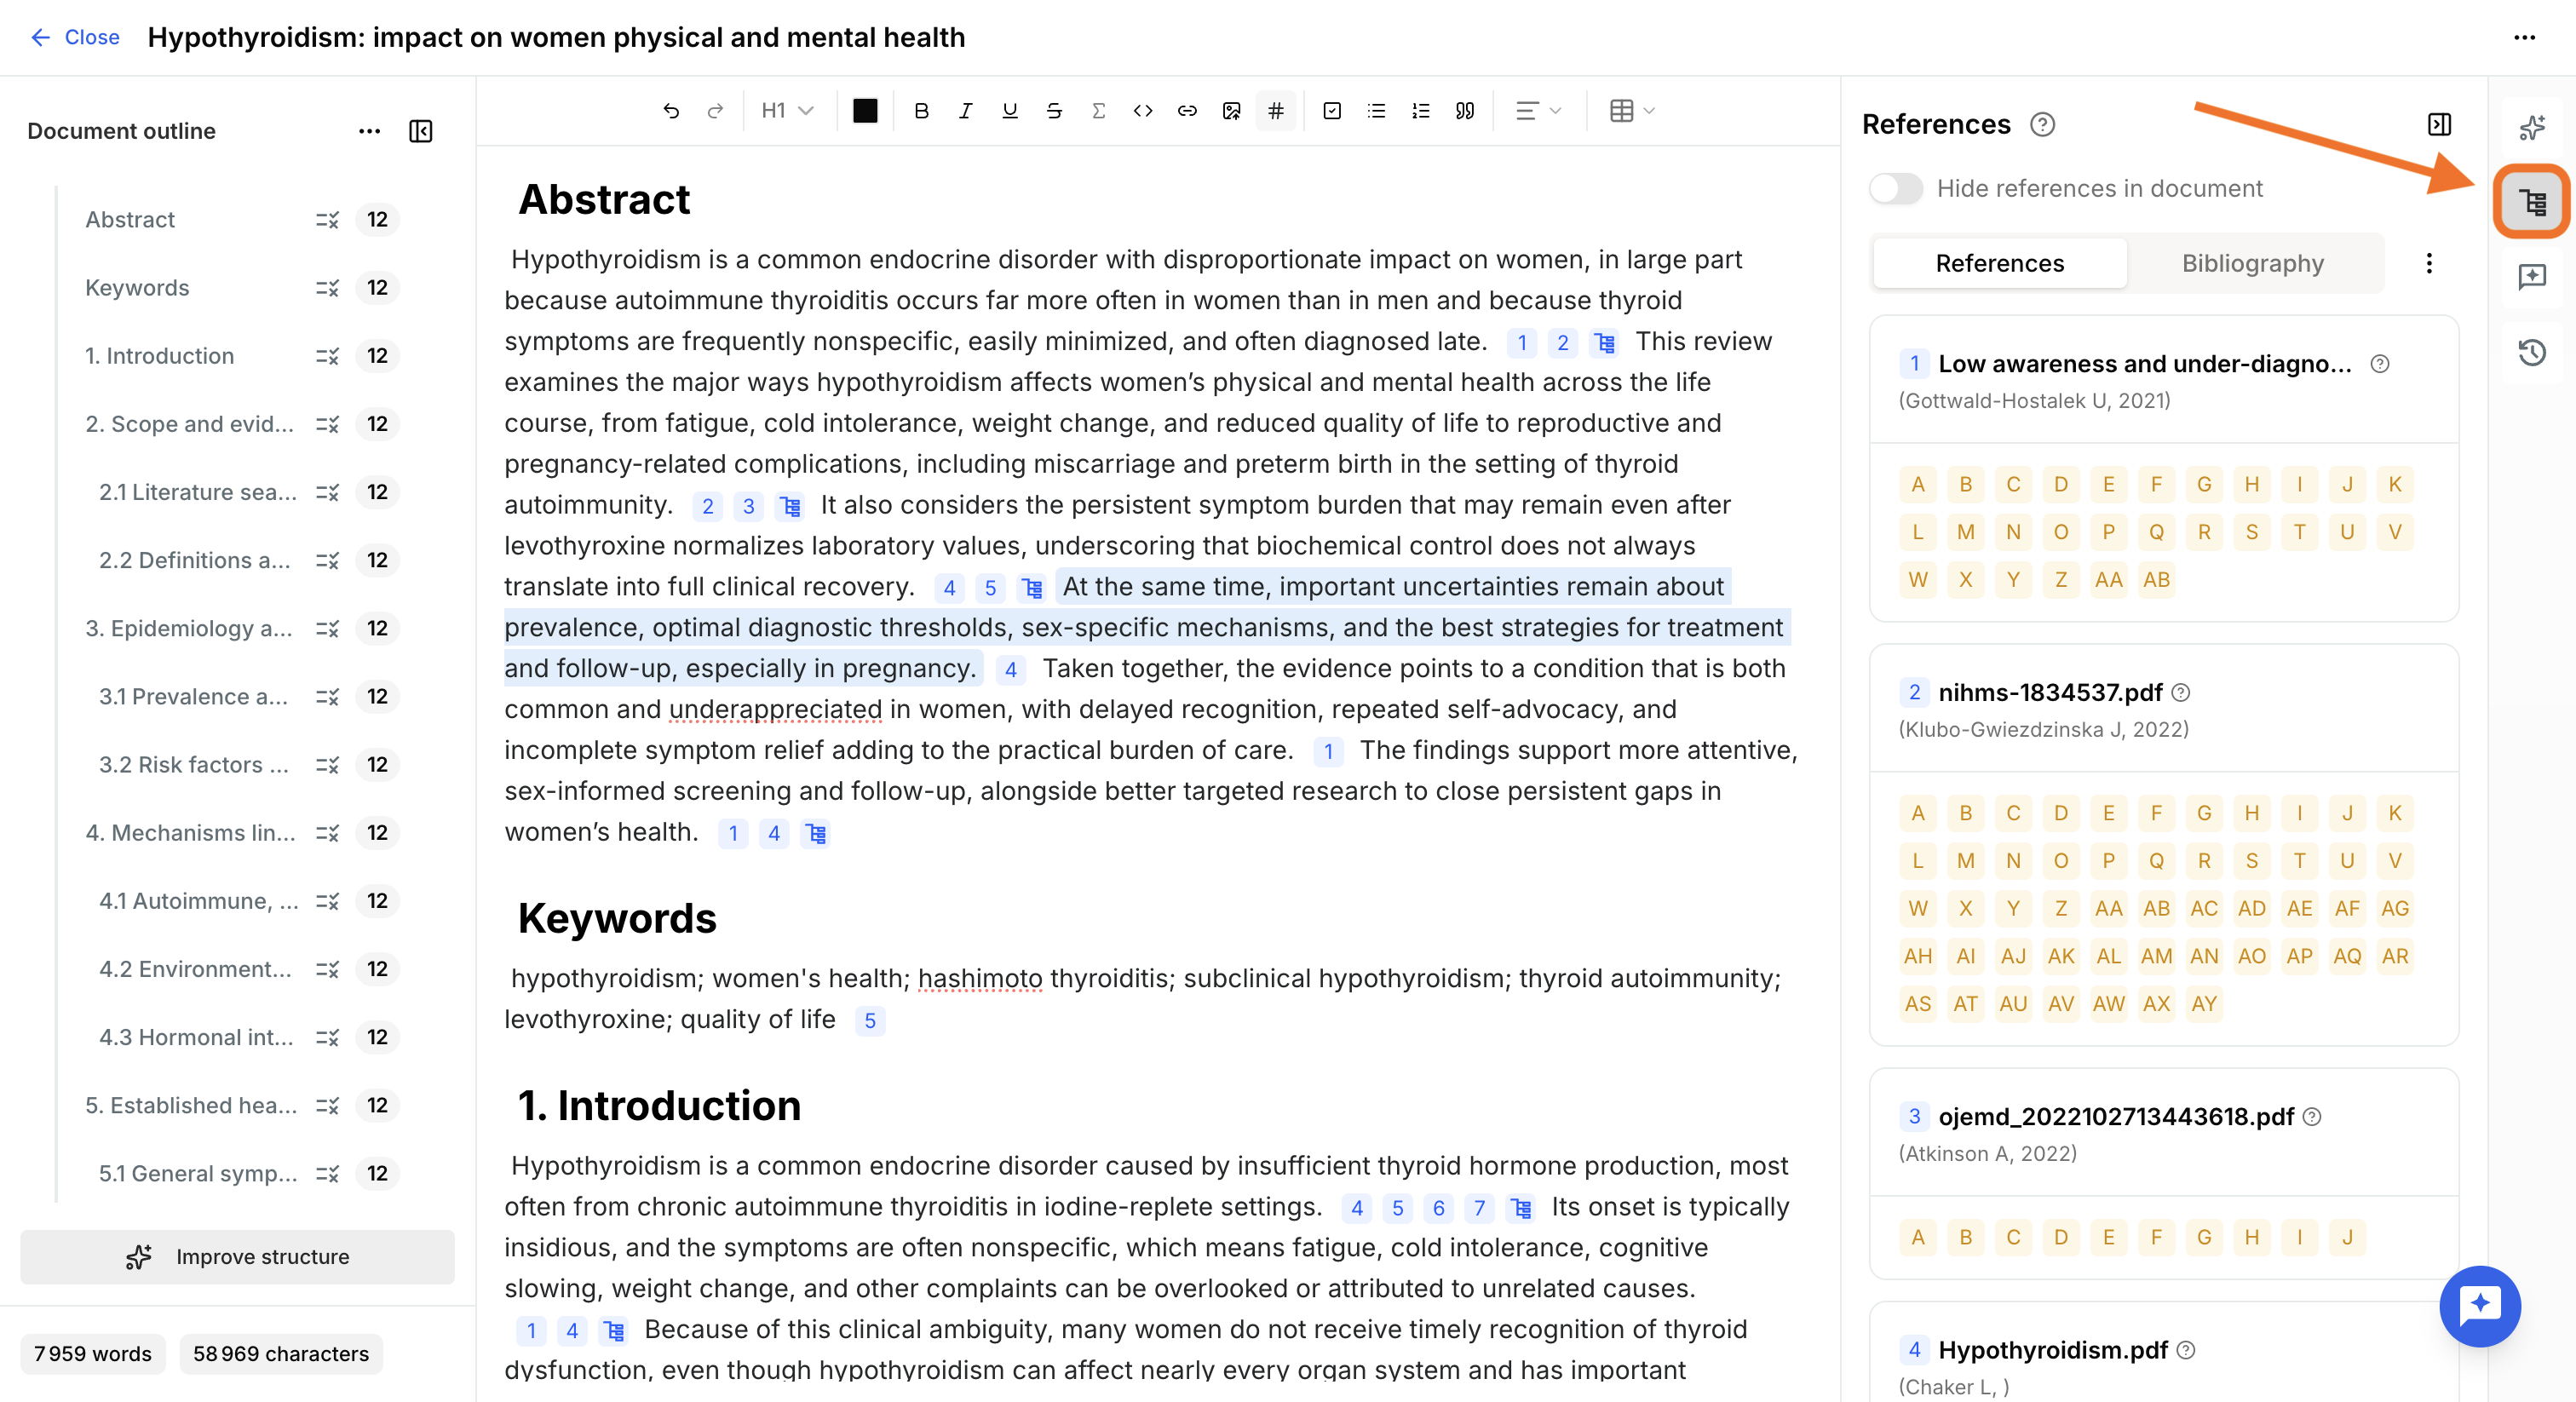
Task: Click the Close link at top left
Action: click(x=75, y=38)
